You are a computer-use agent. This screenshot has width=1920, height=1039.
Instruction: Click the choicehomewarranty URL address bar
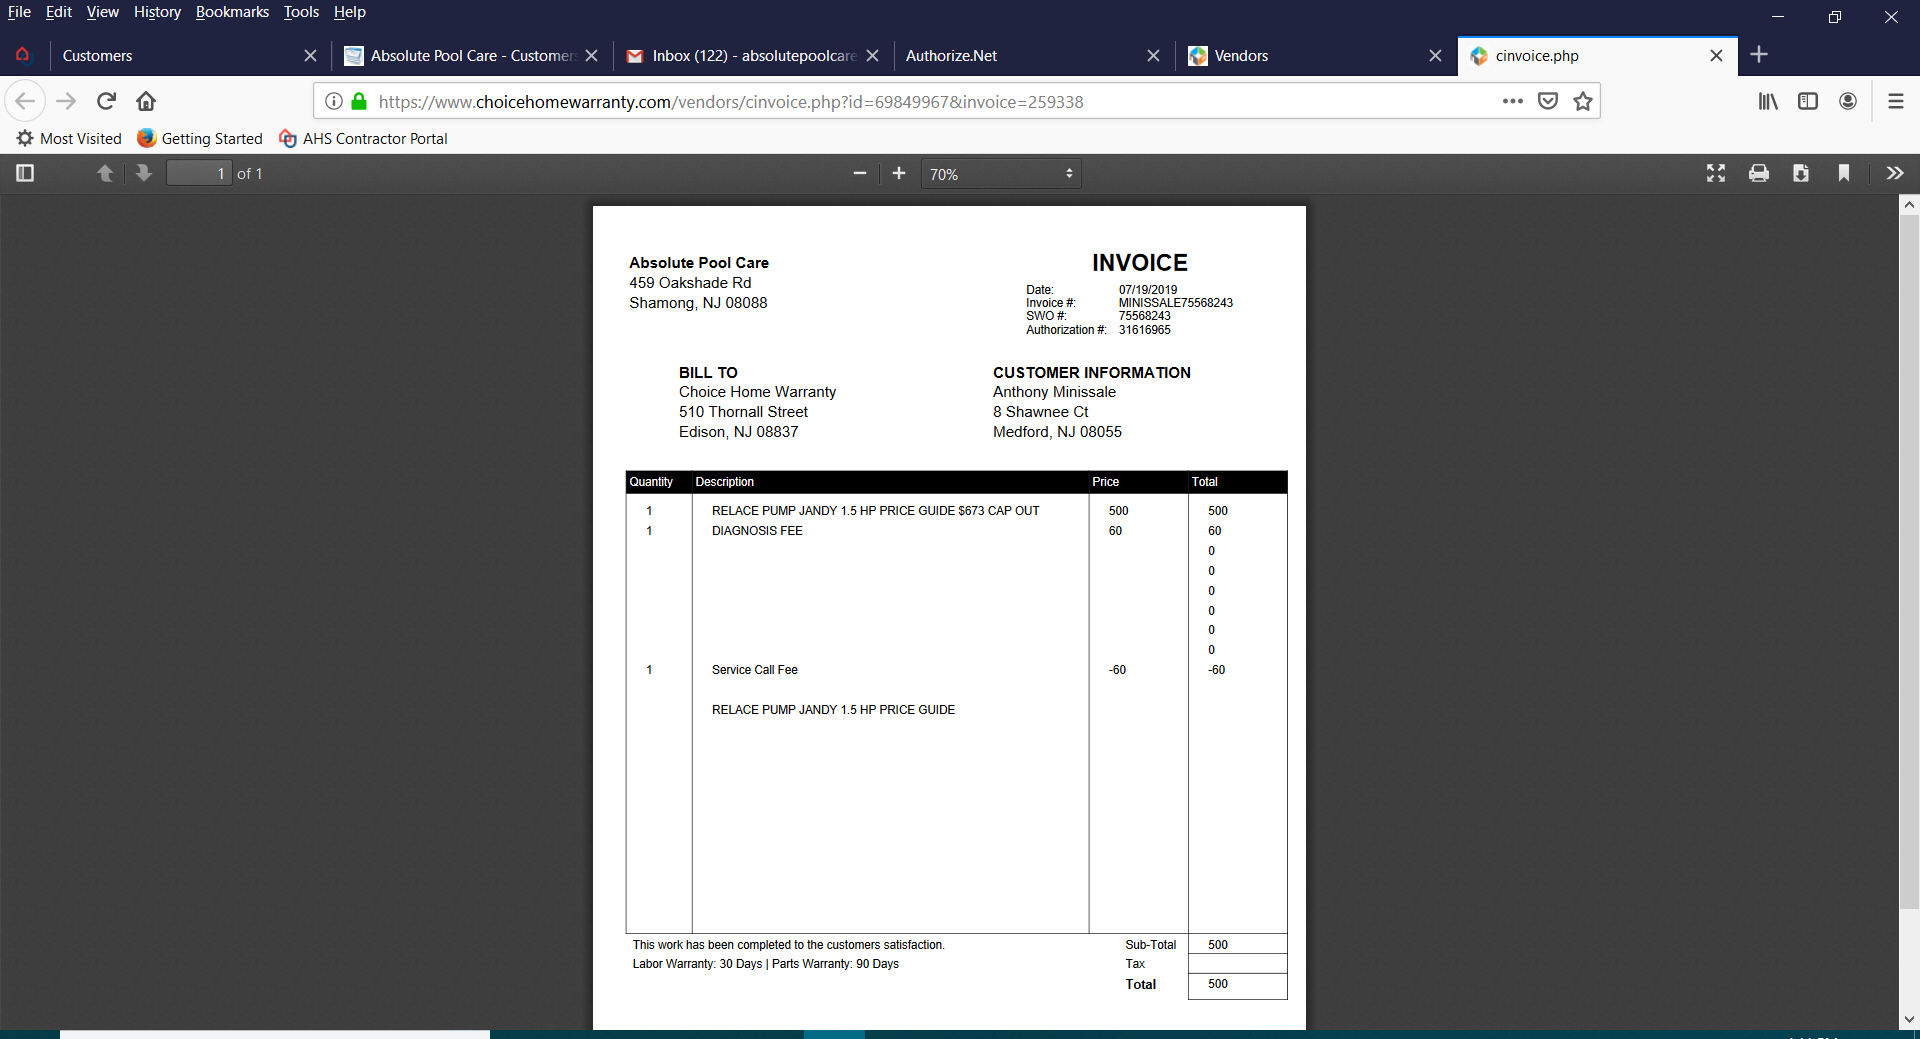click(730, 102)
